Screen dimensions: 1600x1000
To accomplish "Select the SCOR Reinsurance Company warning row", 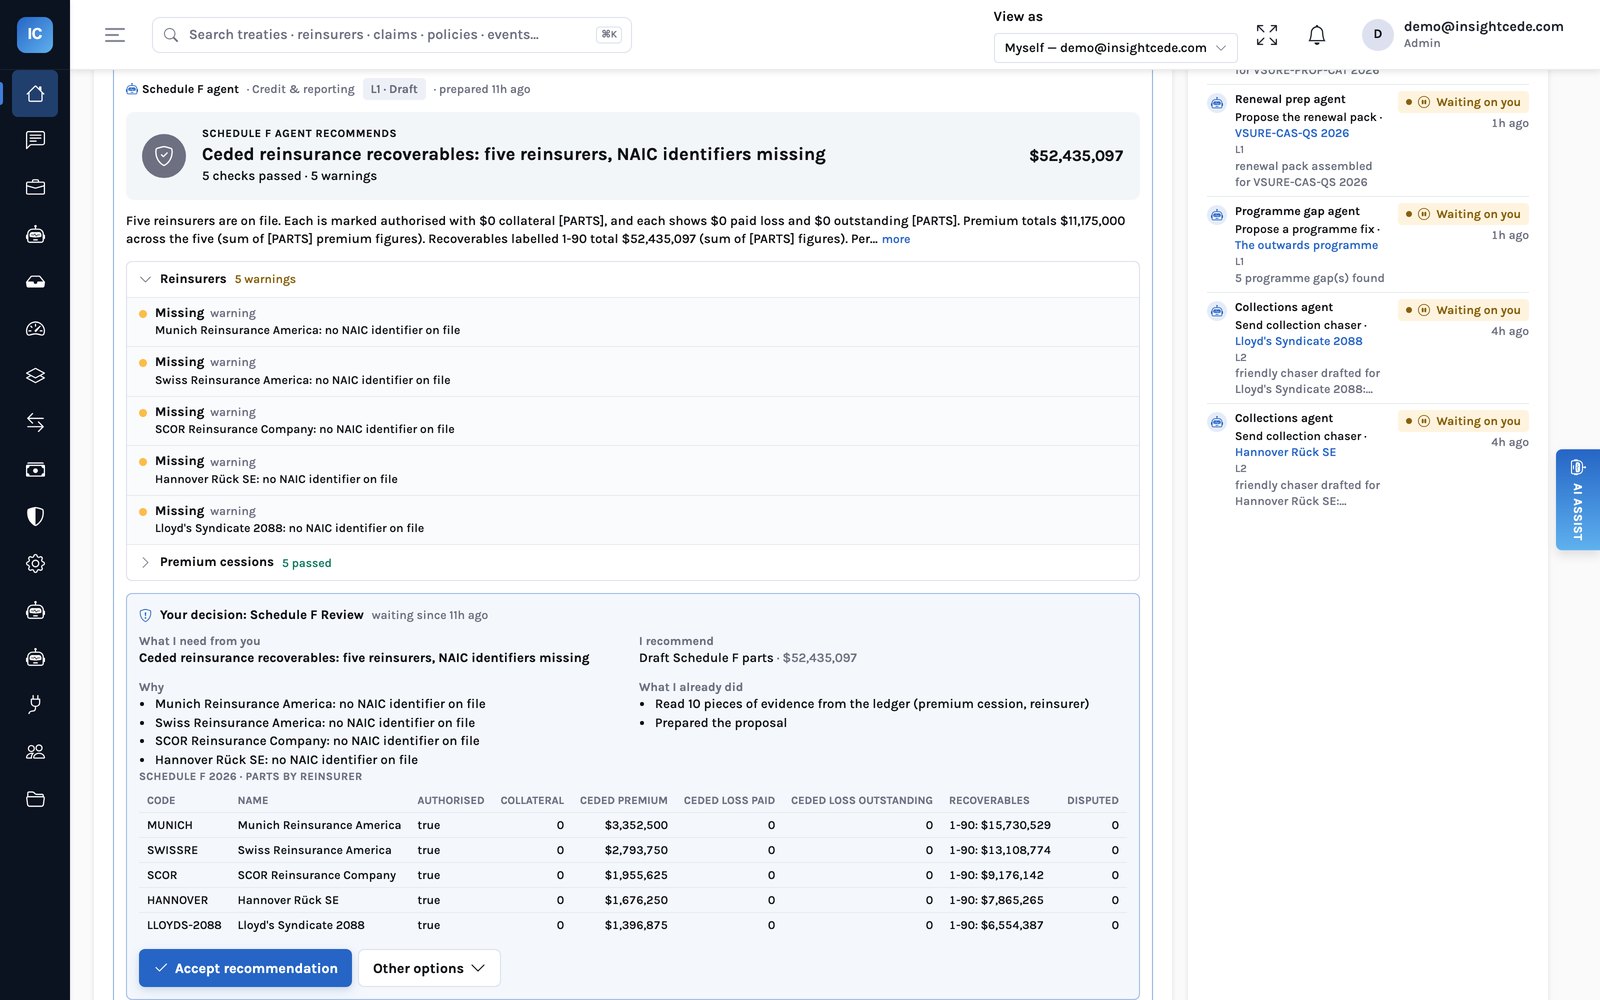I will pos(633,421).
